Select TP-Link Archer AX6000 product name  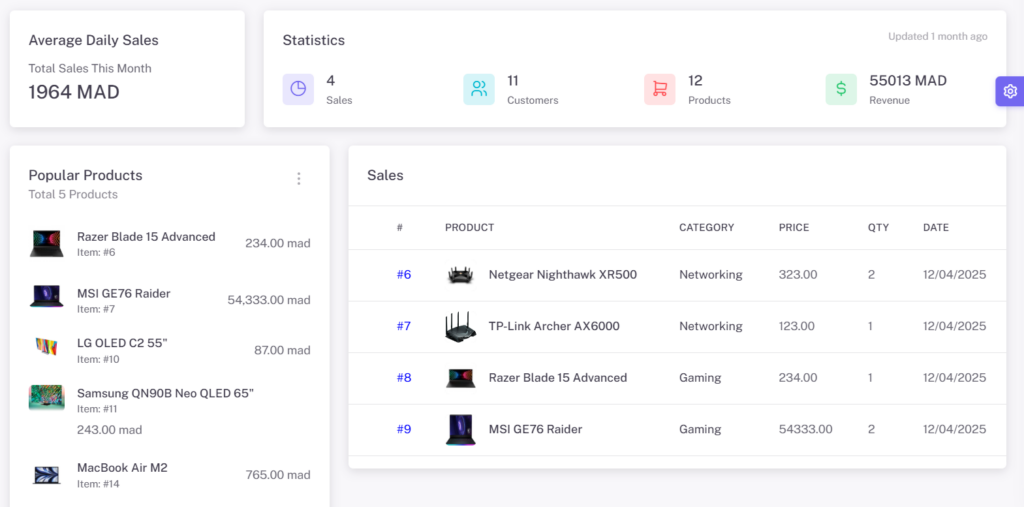pyautogui.click(x=554, y=326)
